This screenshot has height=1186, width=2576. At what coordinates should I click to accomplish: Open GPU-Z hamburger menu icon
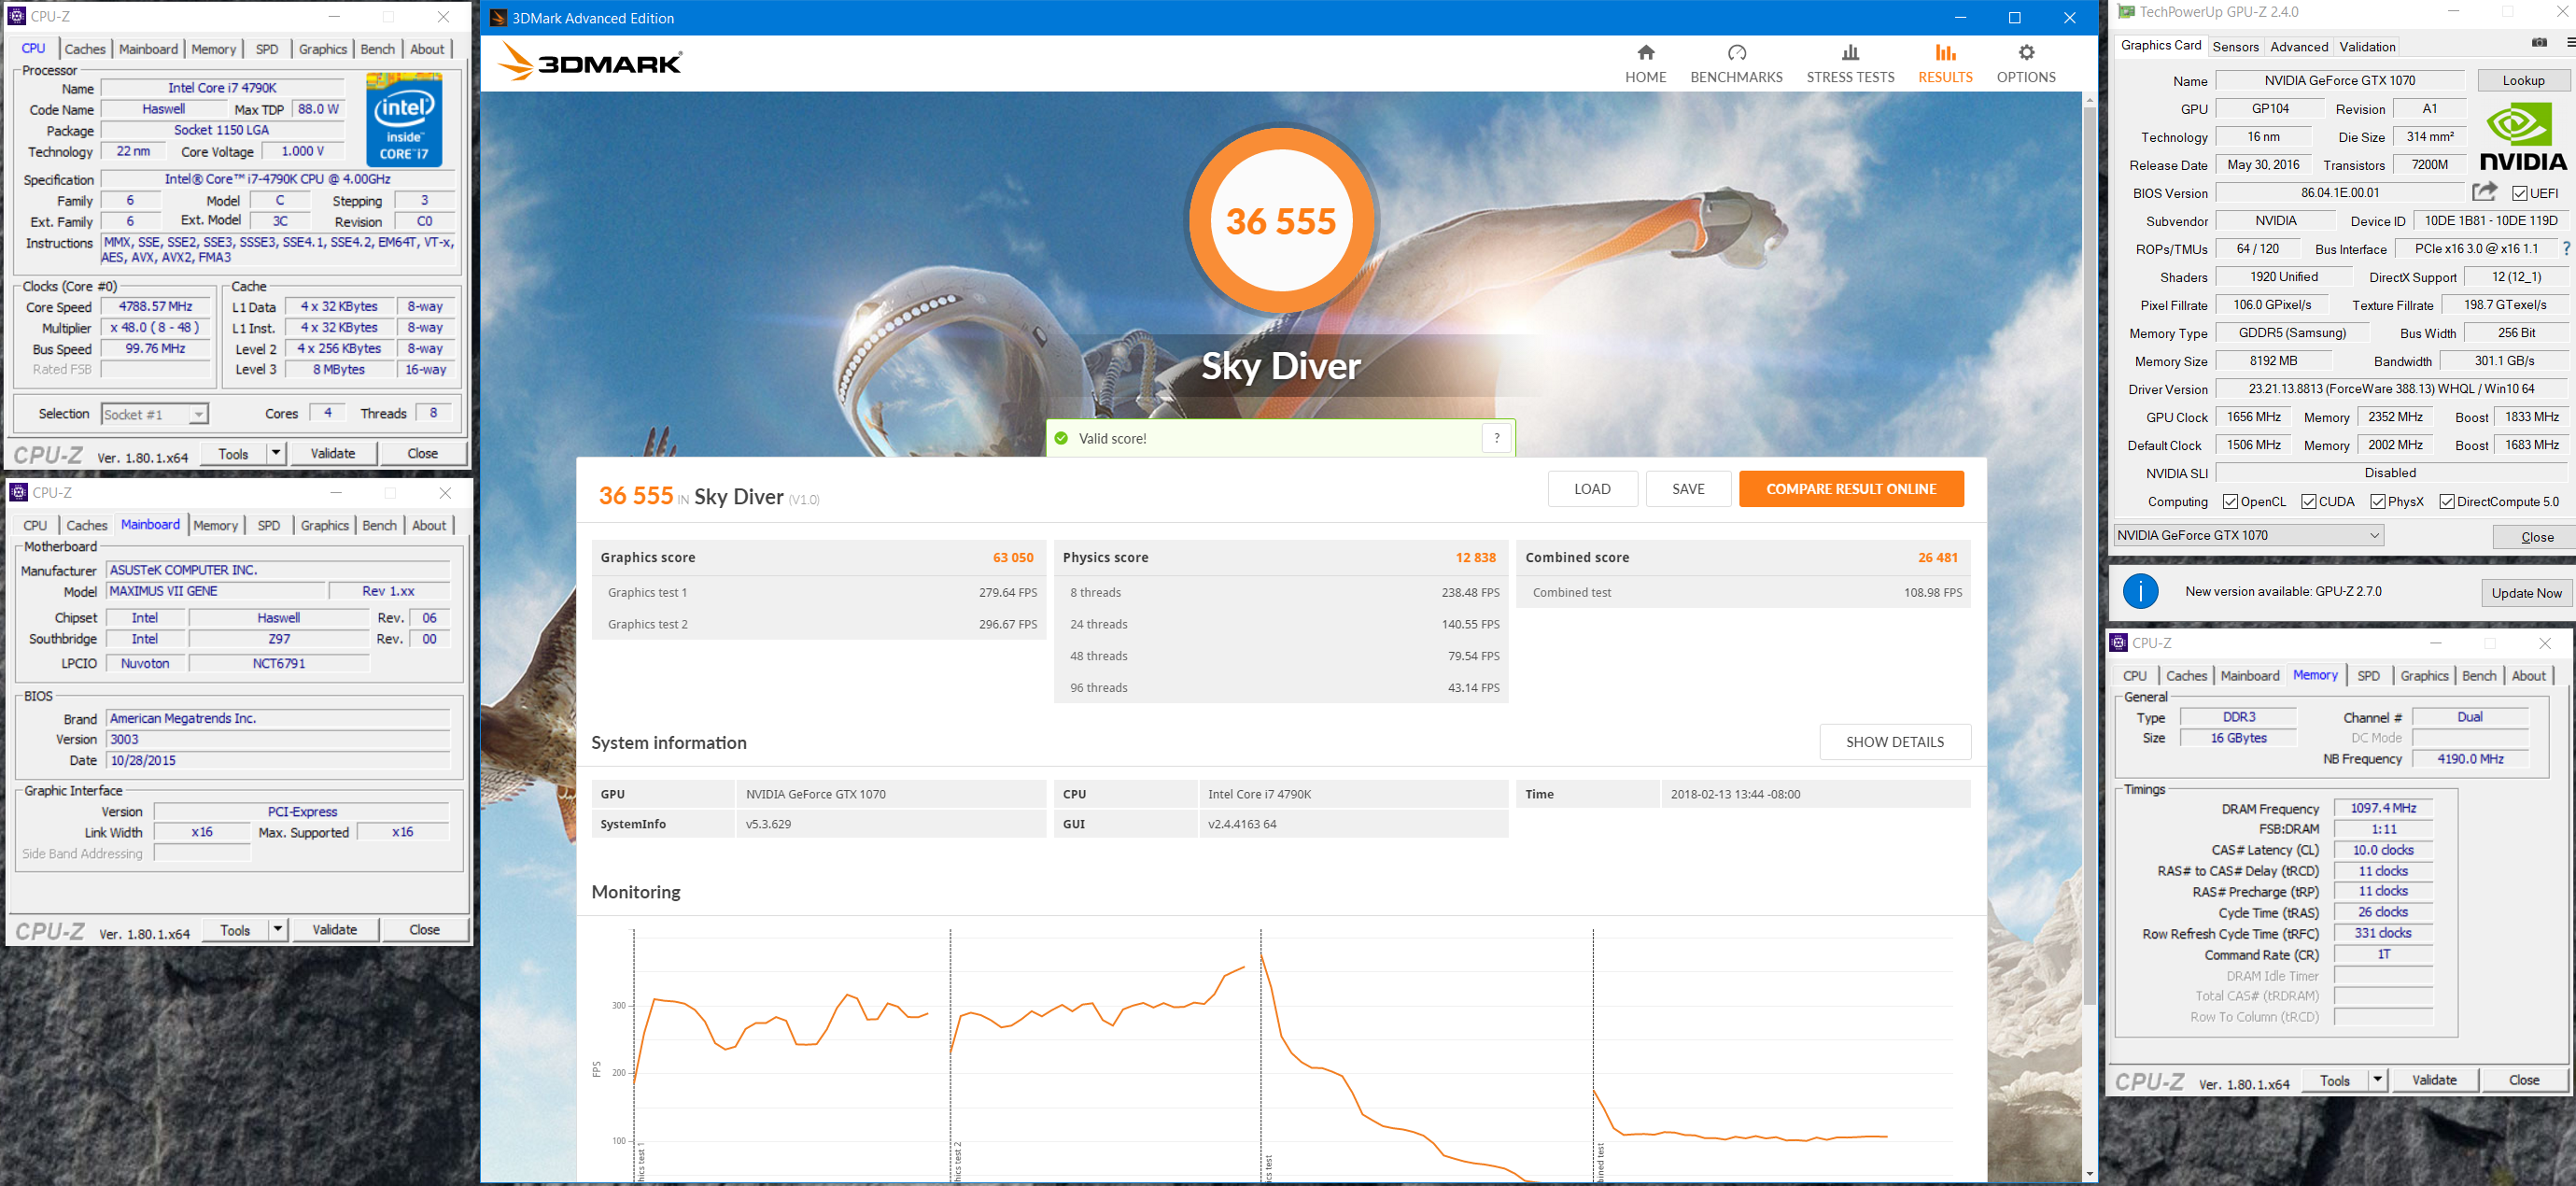pyautogui.click(x=2569, y=43)
